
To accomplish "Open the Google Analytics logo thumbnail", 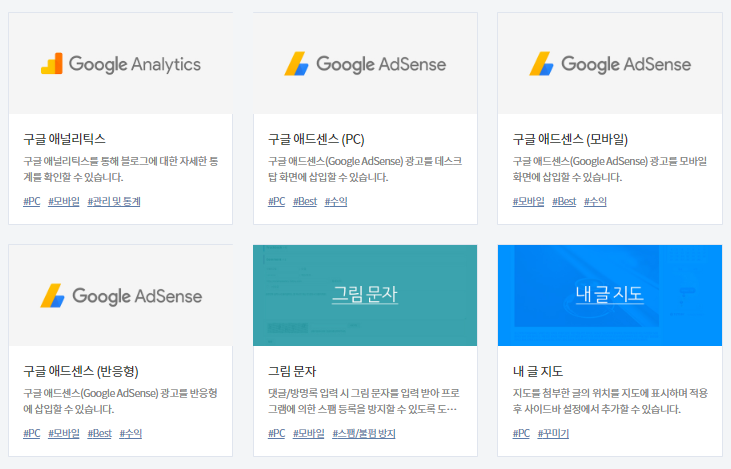I will (x=121, y=63).
